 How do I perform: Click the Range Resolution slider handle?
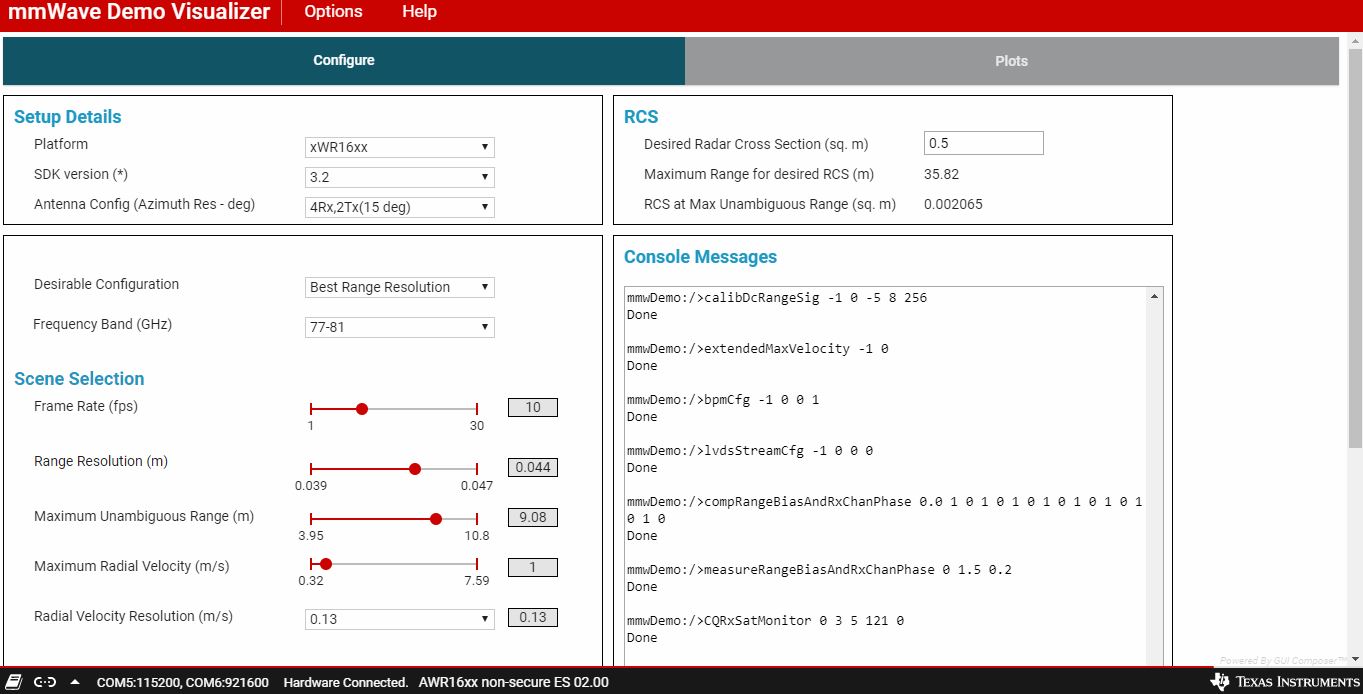[414, 468]
